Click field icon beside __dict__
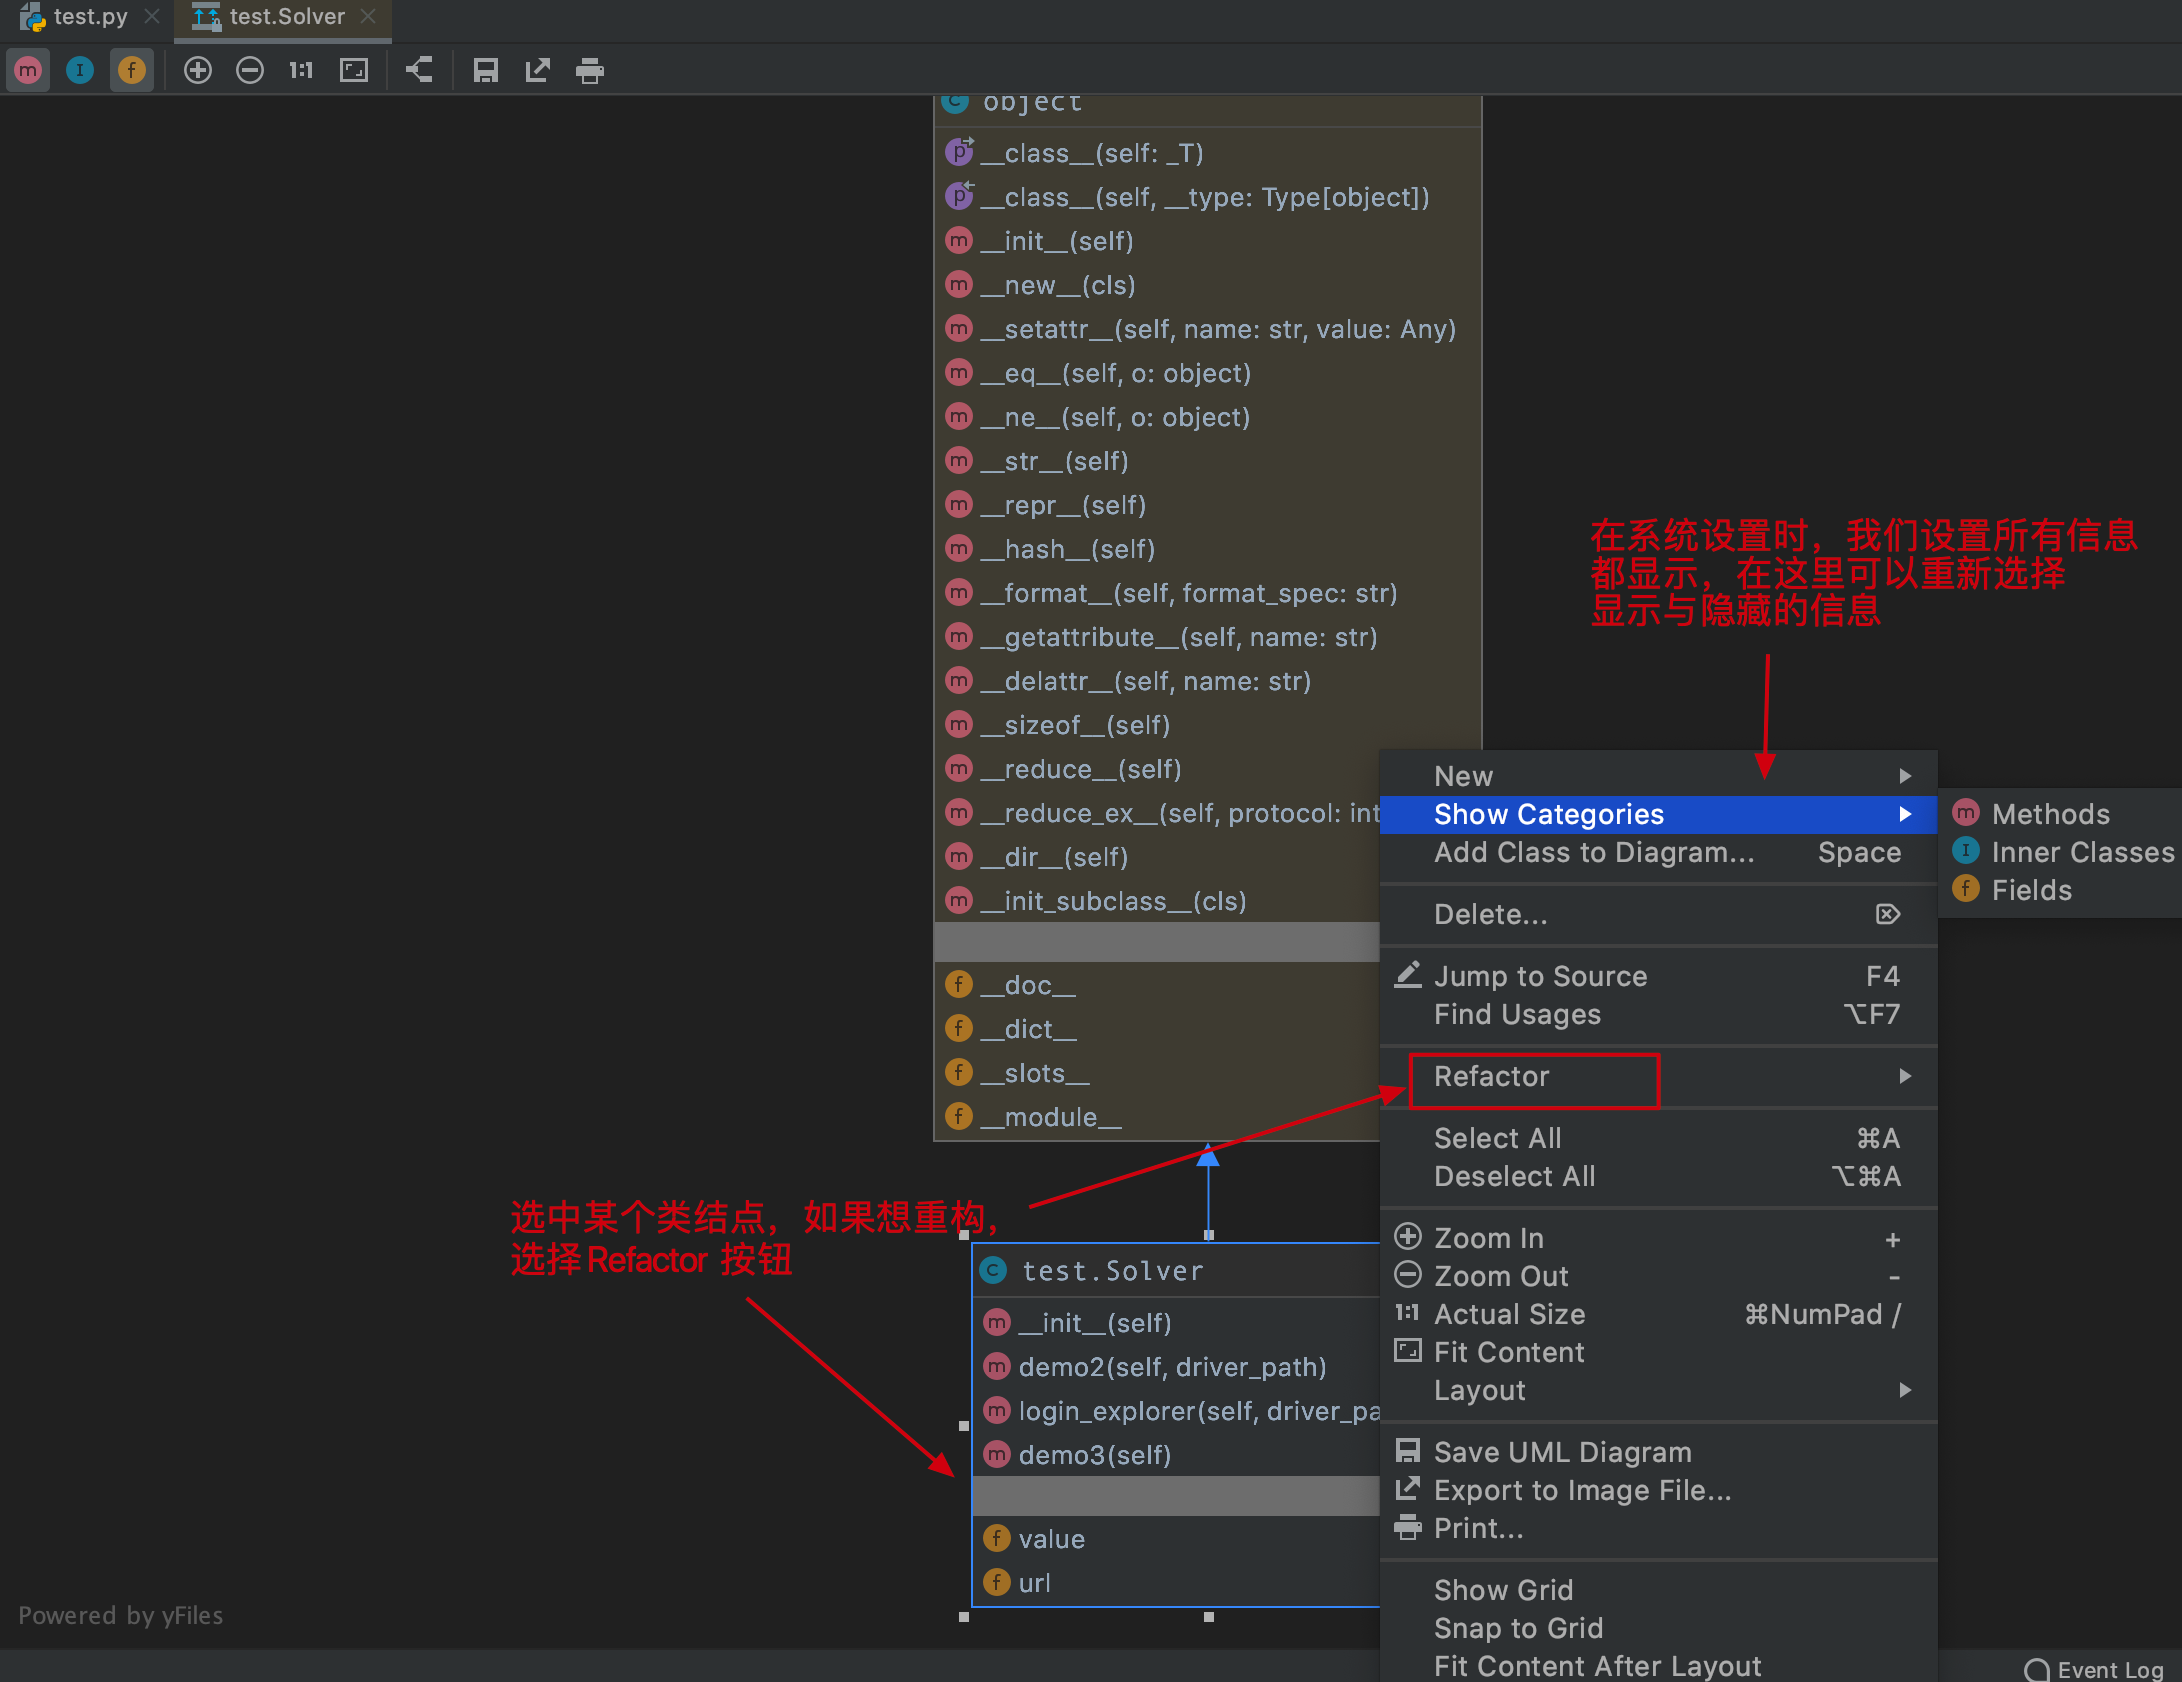This screenshot has height=1682, width=2182. 959,1029
